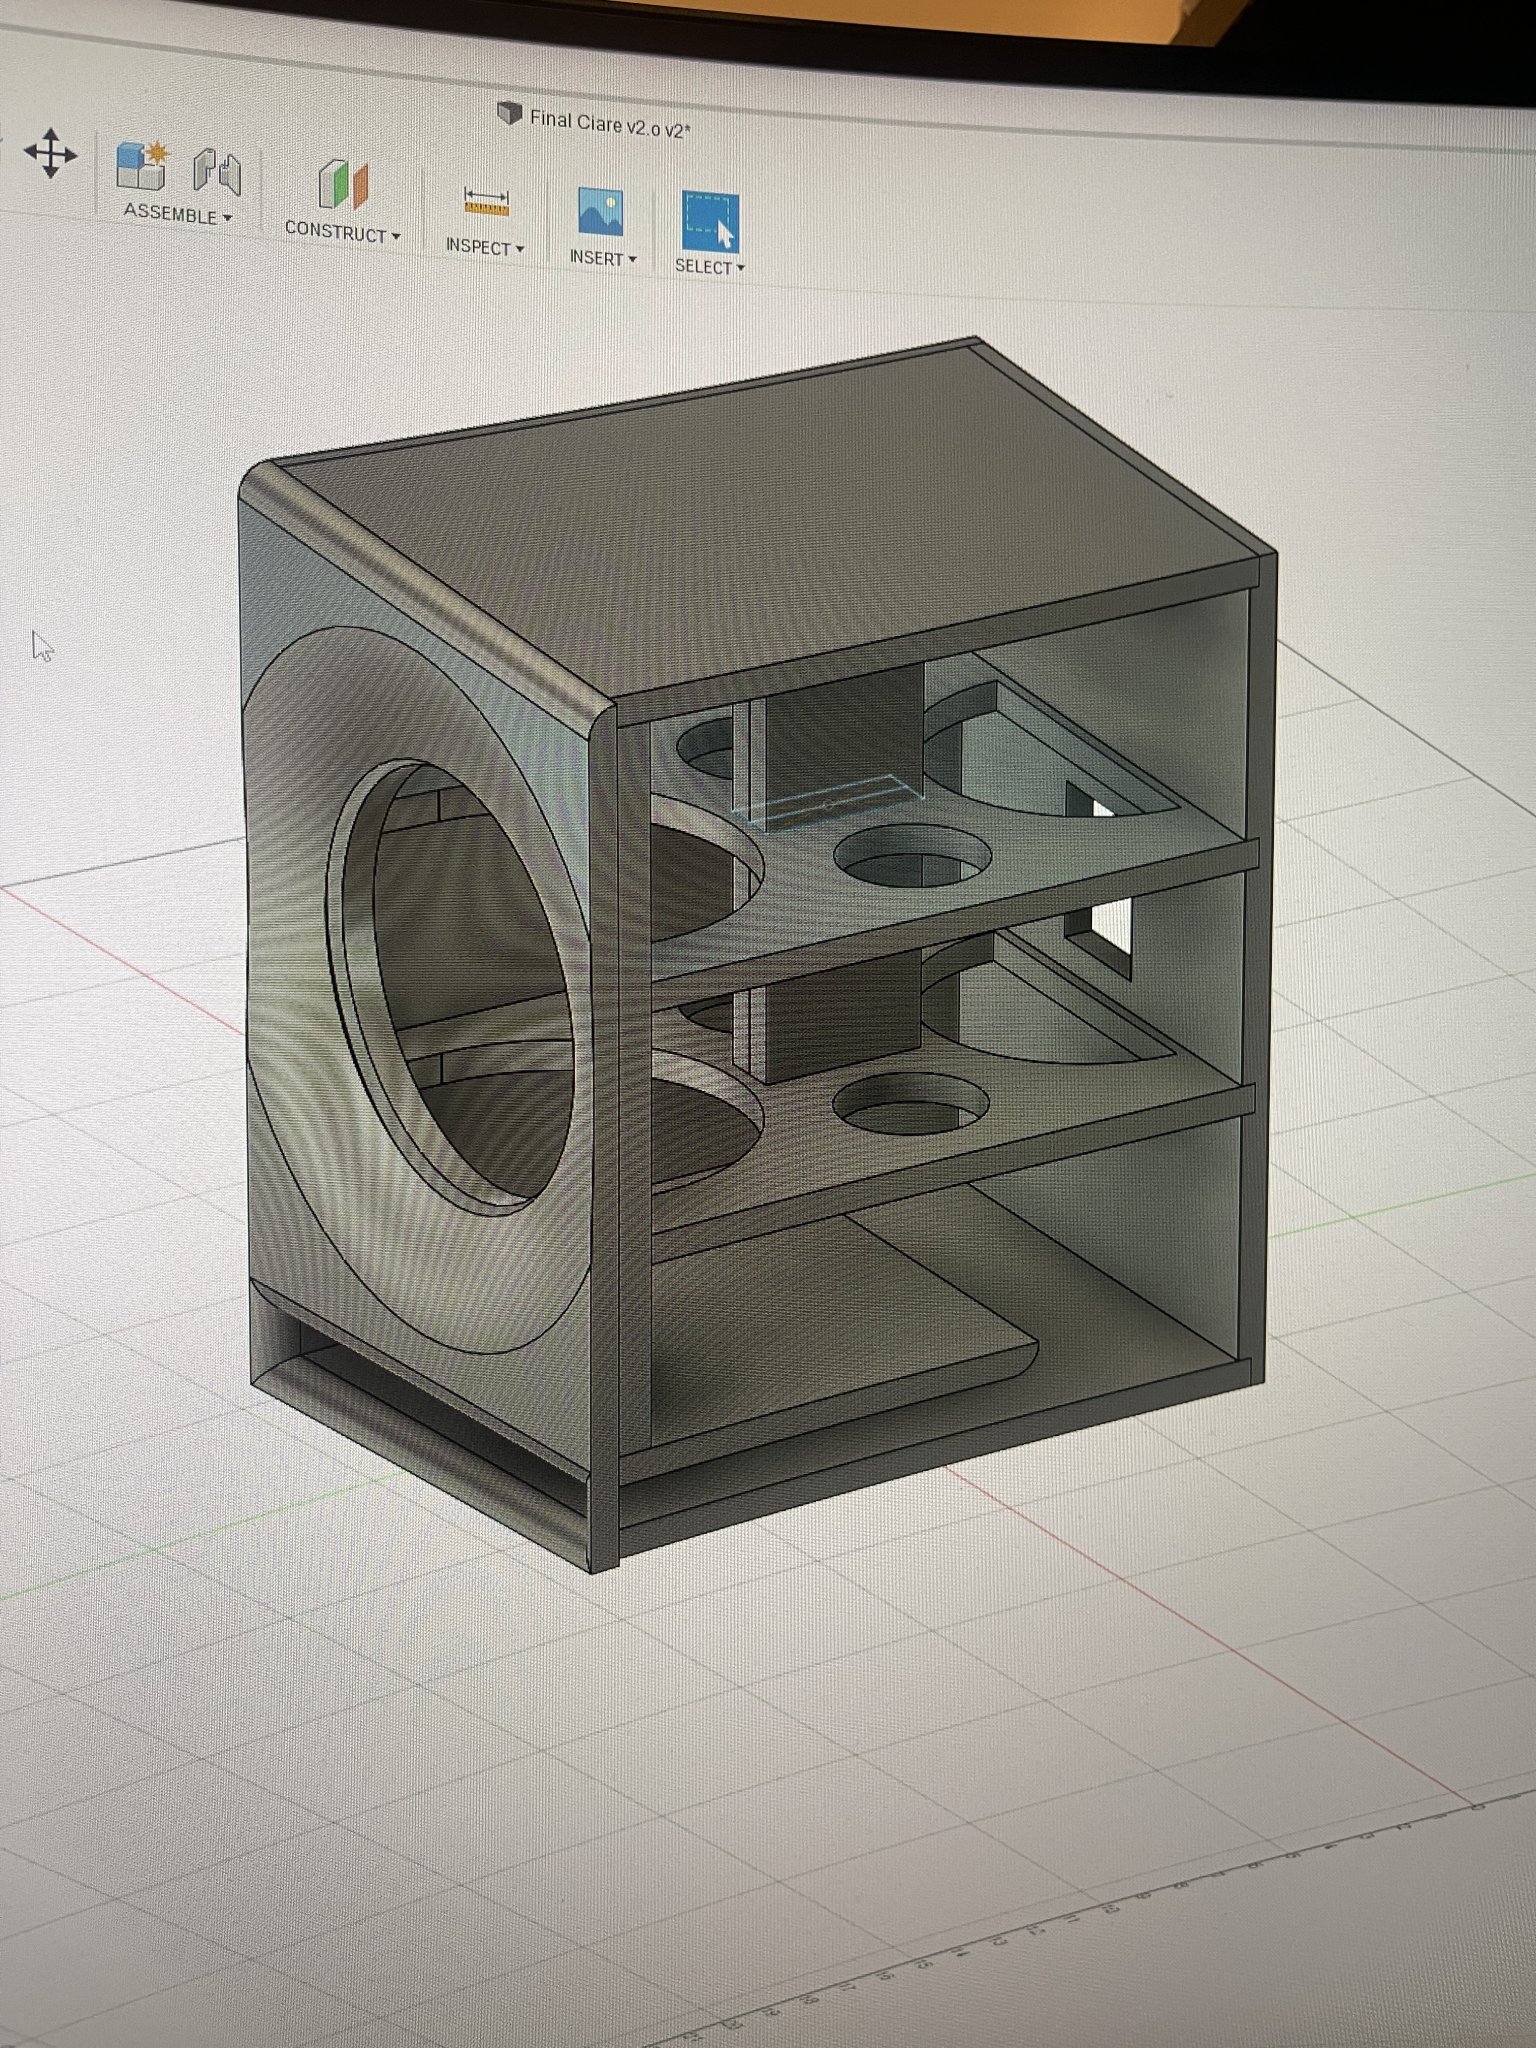Click the Insert image icon
The height and width of the screenshot is (2048, 1536).
(x=600, y=213)
